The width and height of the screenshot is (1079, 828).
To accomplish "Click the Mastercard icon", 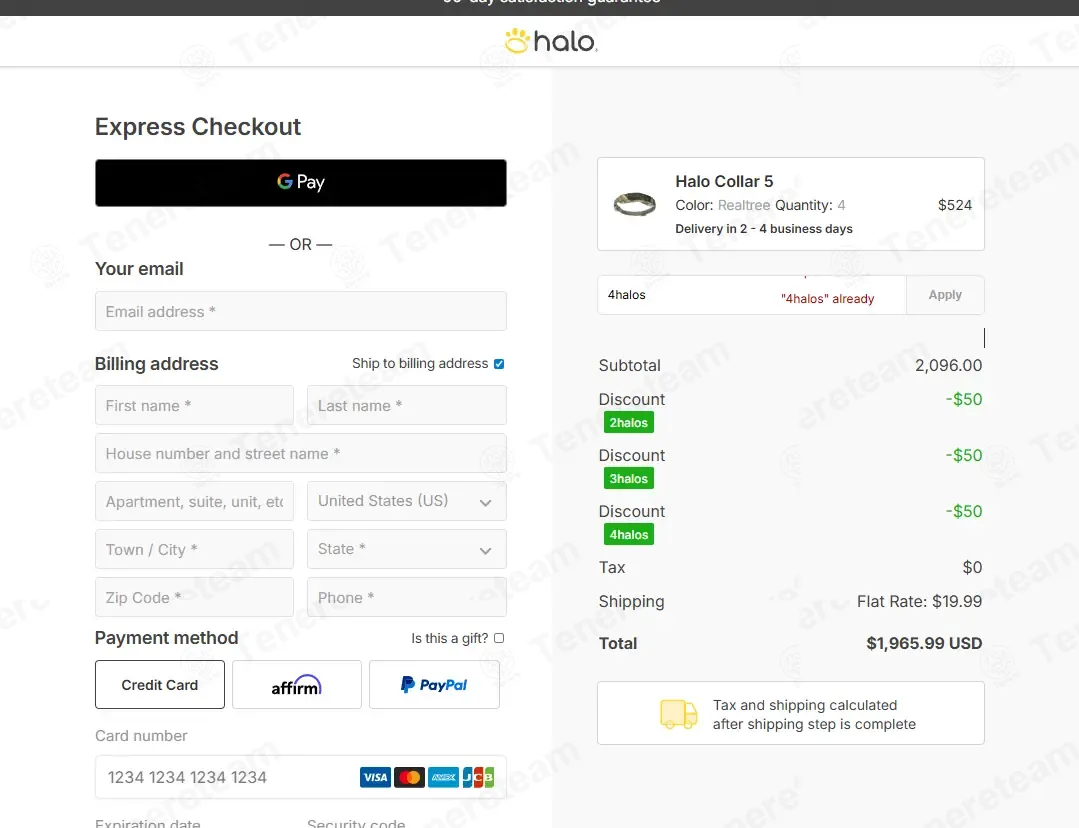I will click(x=409, y=777).
